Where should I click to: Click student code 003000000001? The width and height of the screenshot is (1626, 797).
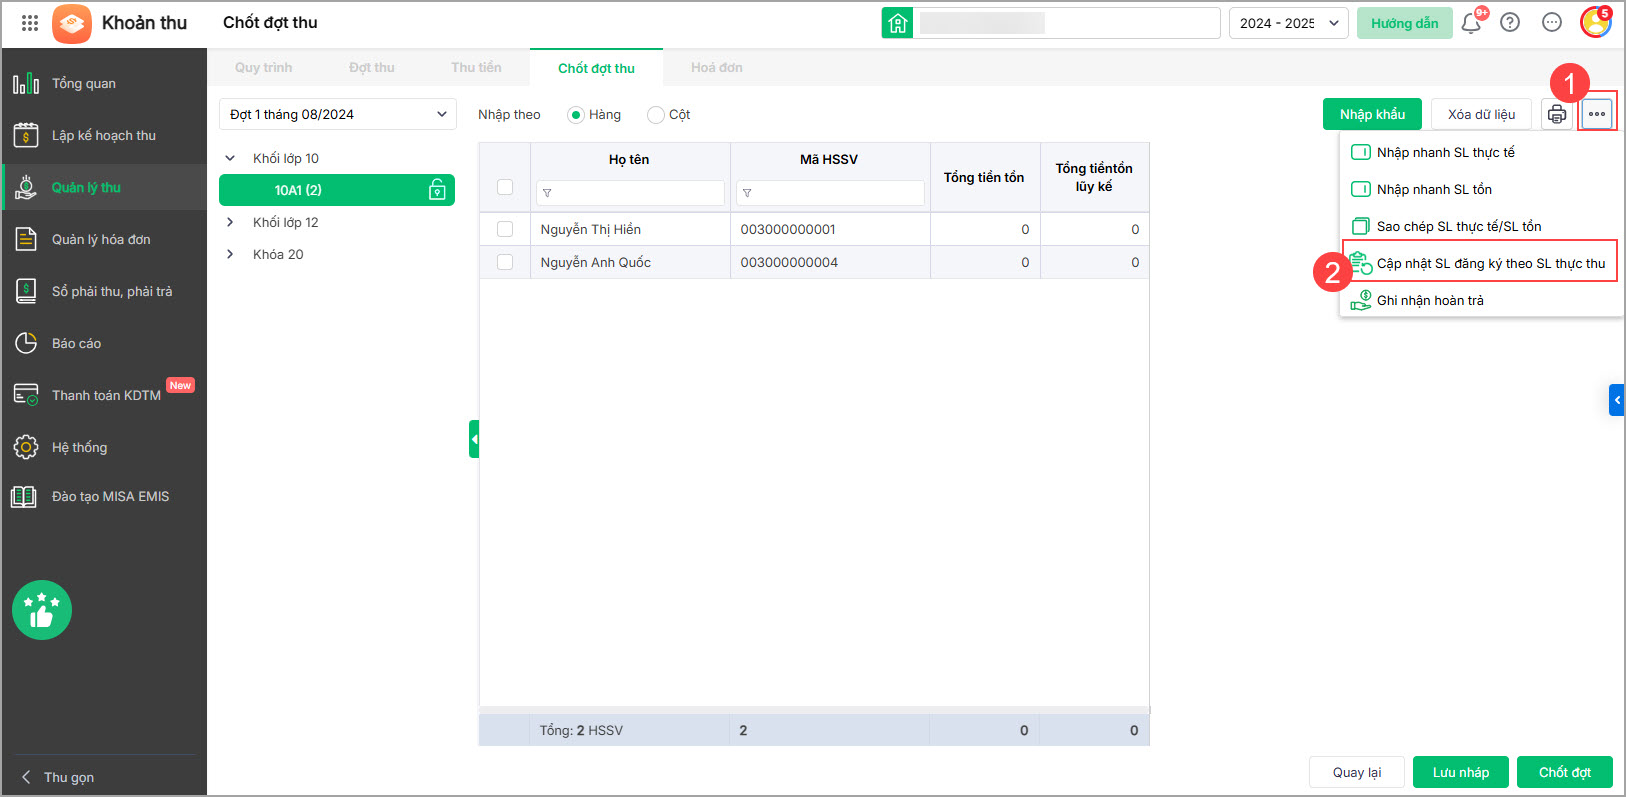pos(788,229)
